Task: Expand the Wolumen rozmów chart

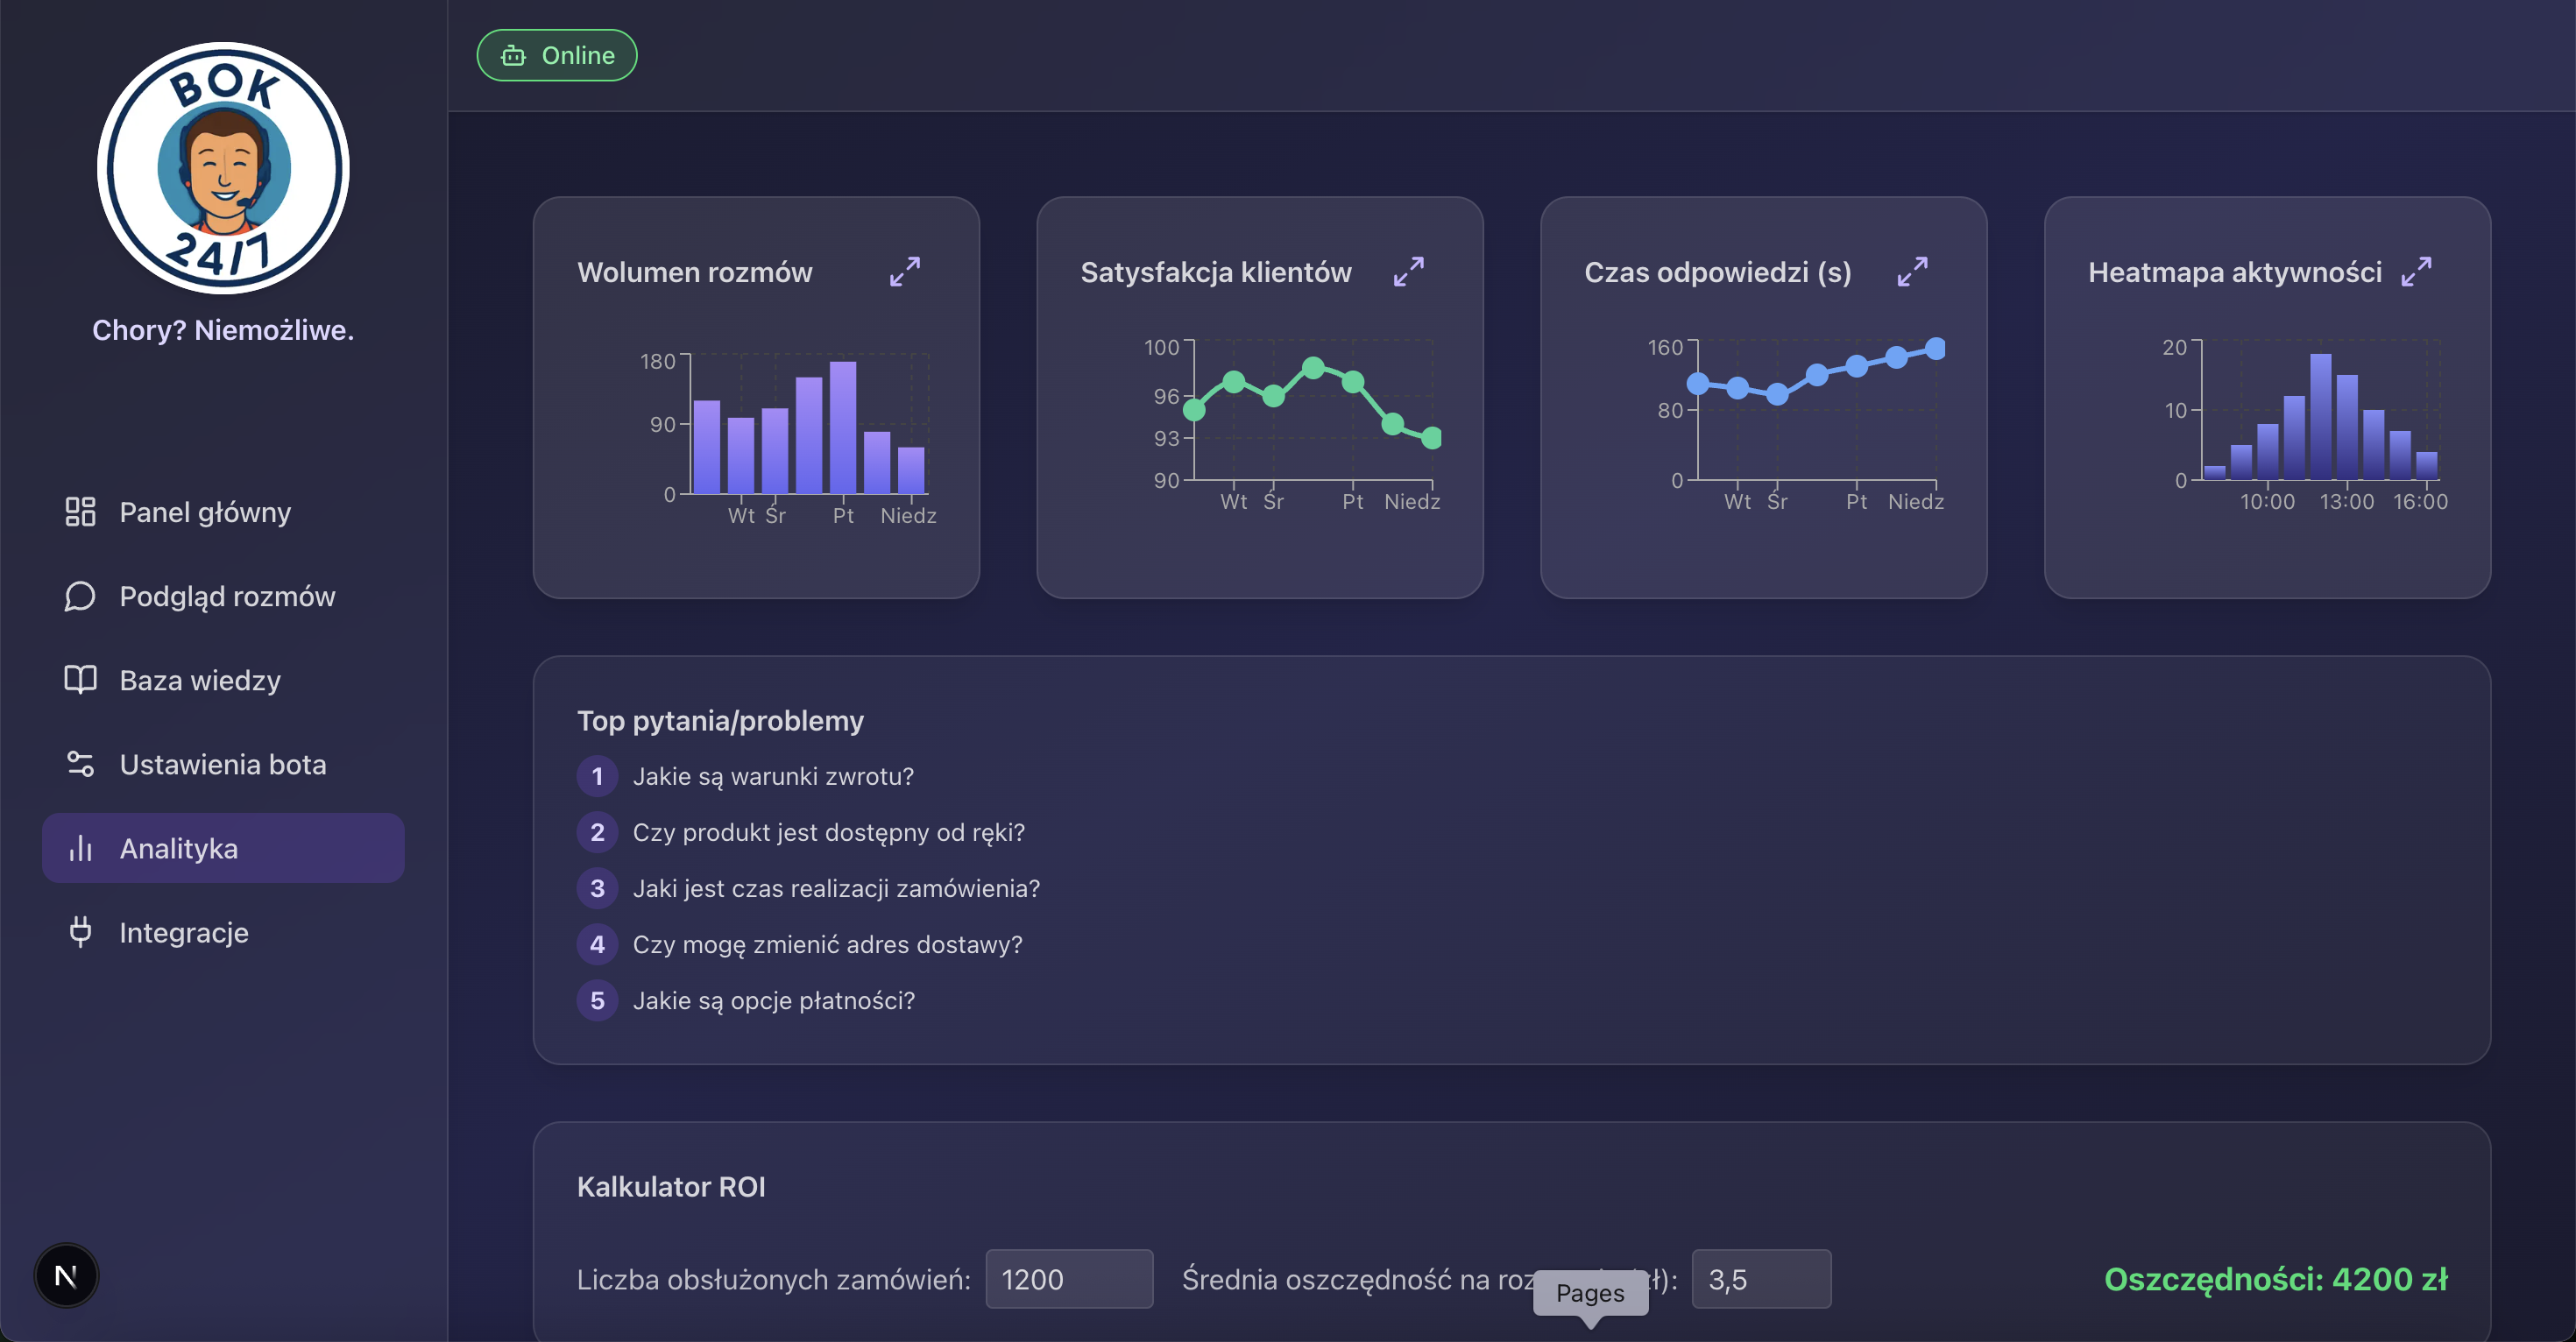Action: click(905, 271)
